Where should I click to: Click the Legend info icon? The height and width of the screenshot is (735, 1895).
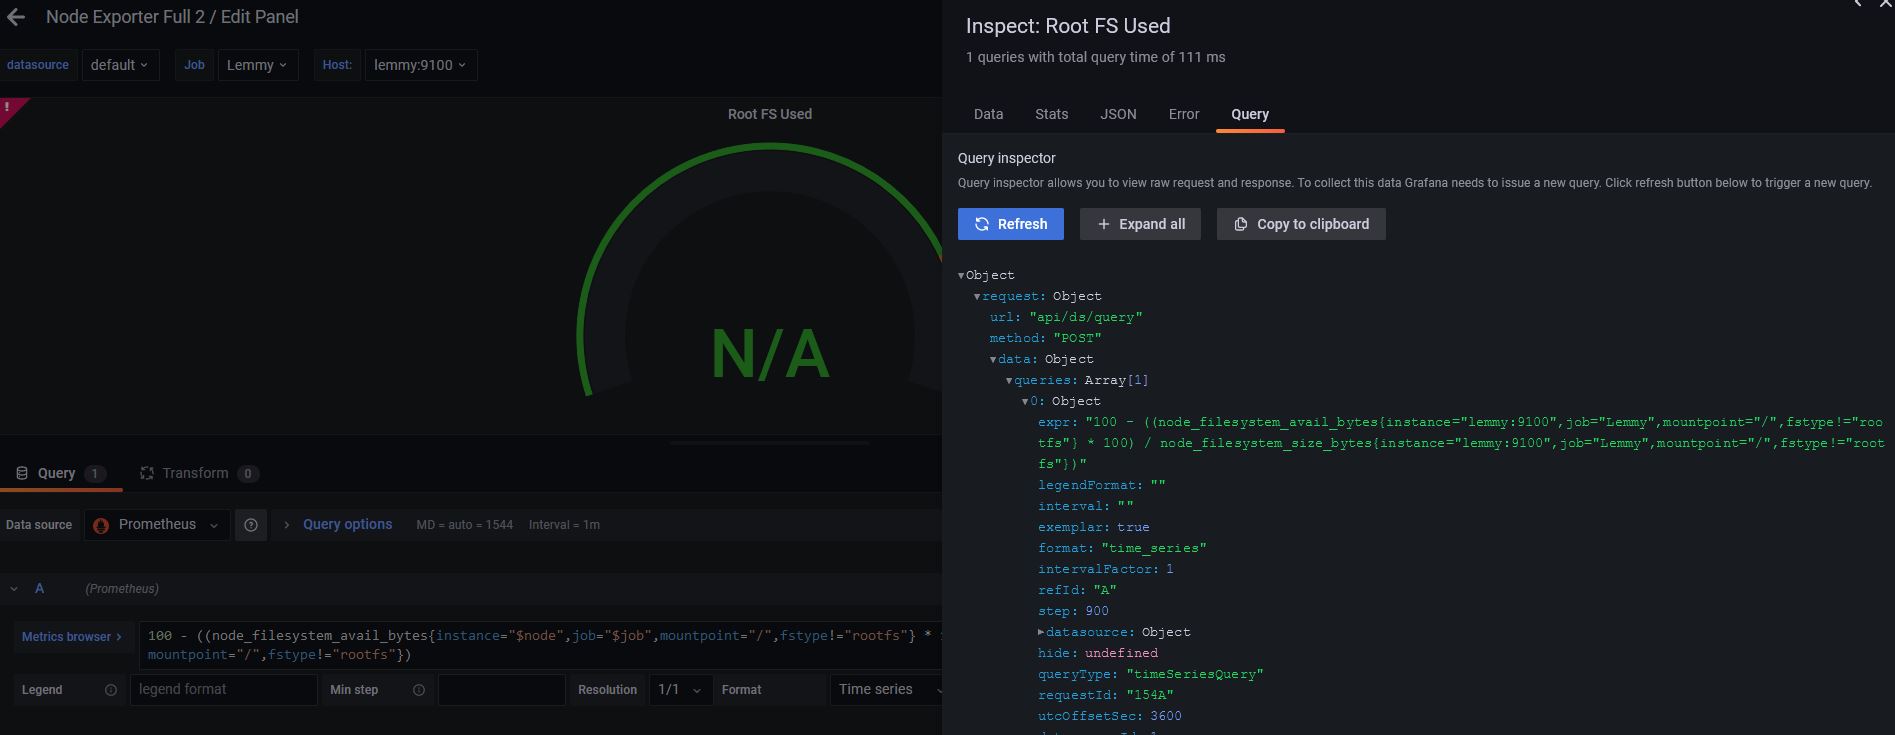[x=111, y=690]
